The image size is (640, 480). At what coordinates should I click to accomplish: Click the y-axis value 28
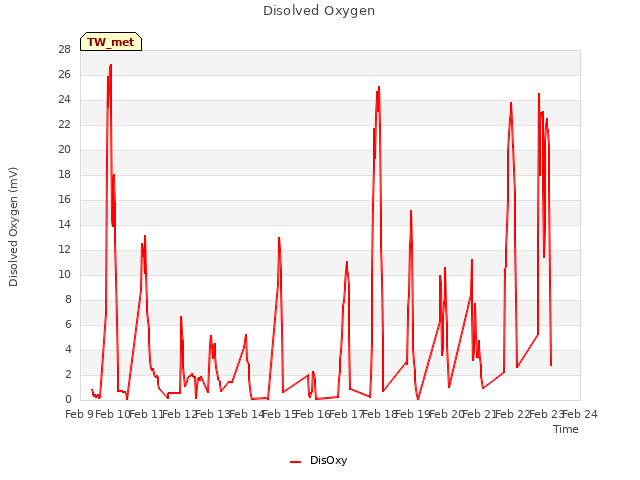pyautogui.click(x=64, y=49)
